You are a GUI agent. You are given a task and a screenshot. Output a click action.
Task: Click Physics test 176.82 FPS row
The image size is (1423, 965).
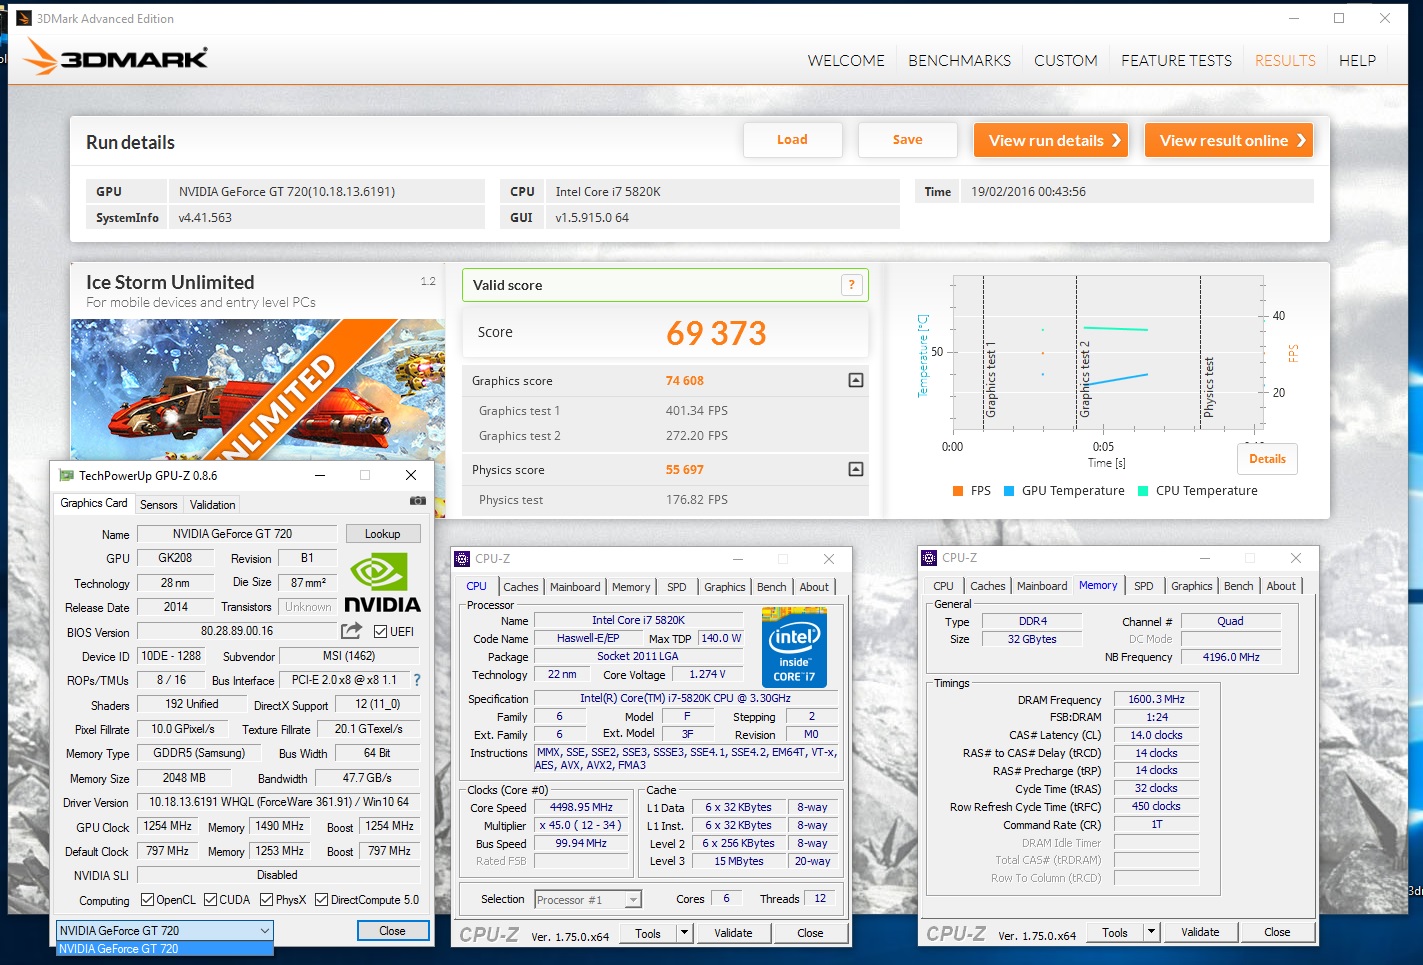coord(665,500)
